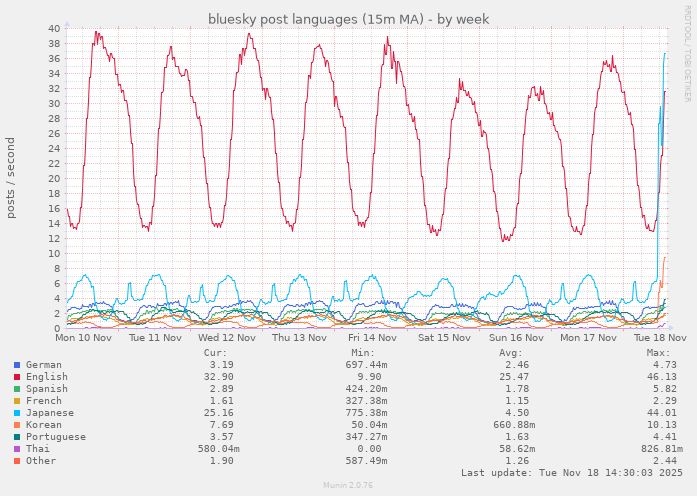Click the 'Mon 10 Nov' axis label
Viewport: 697px width, 496px height.
pos(83,338)
